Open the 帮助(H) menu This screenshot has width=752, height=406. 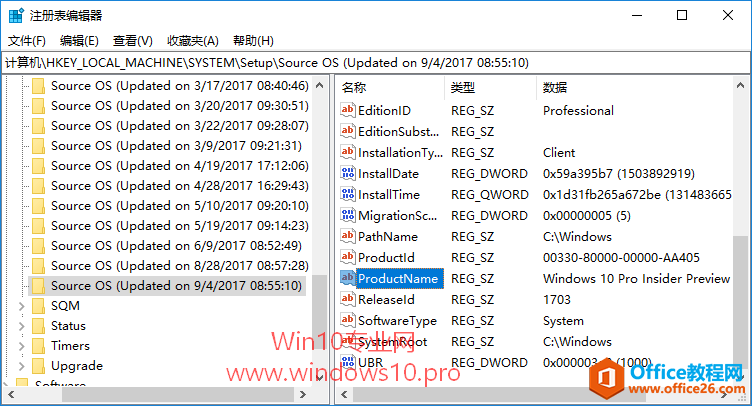coord(253,41)
